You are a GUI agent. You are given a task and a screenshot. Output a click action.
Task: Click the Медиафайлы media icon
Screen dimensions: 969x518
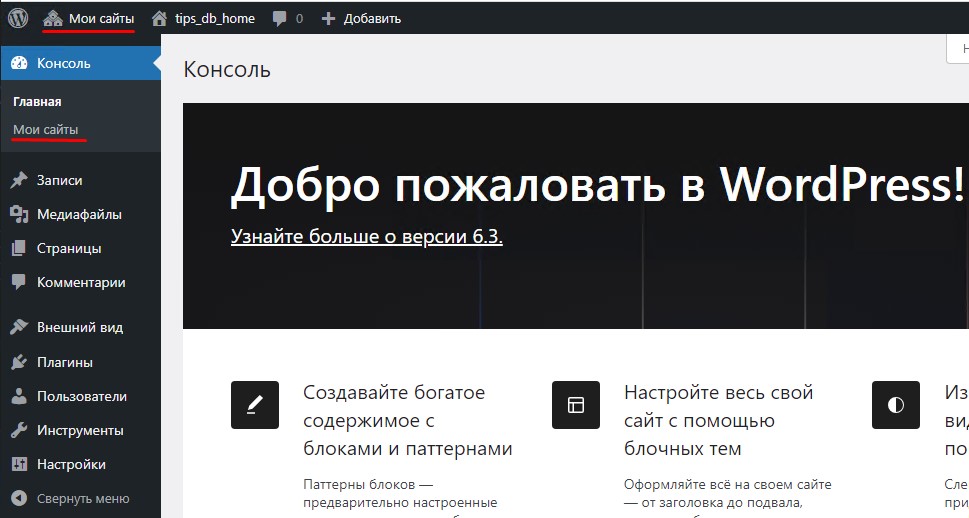tap(18, 214)
